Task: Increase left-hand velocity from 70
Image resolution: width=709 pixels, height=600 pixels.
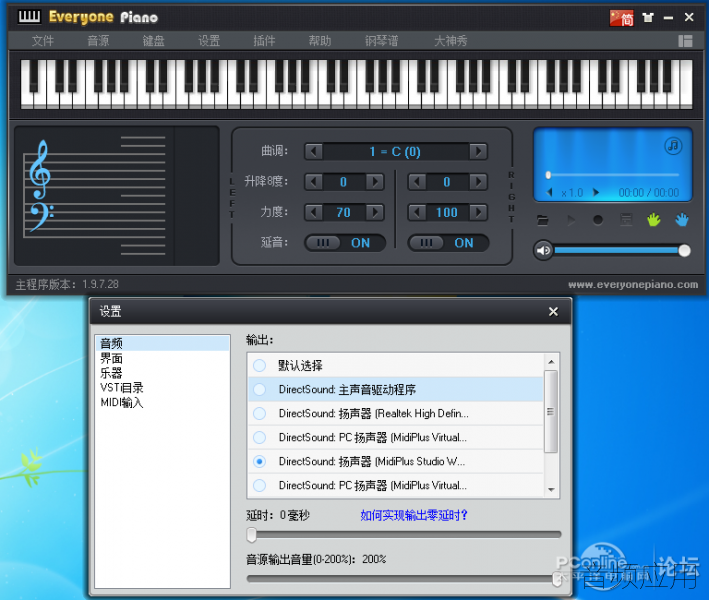Action: pos(375,212)
